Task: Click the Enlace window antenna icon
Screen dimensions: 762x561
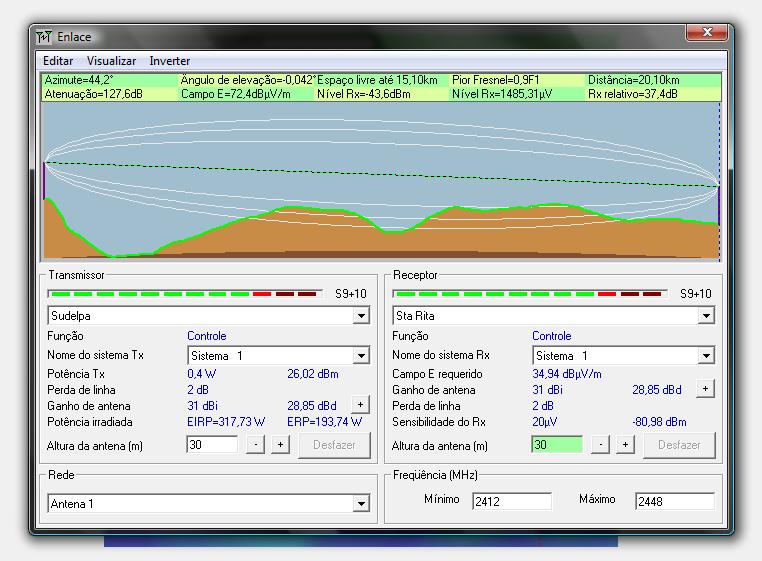Action: pos(44,37)
